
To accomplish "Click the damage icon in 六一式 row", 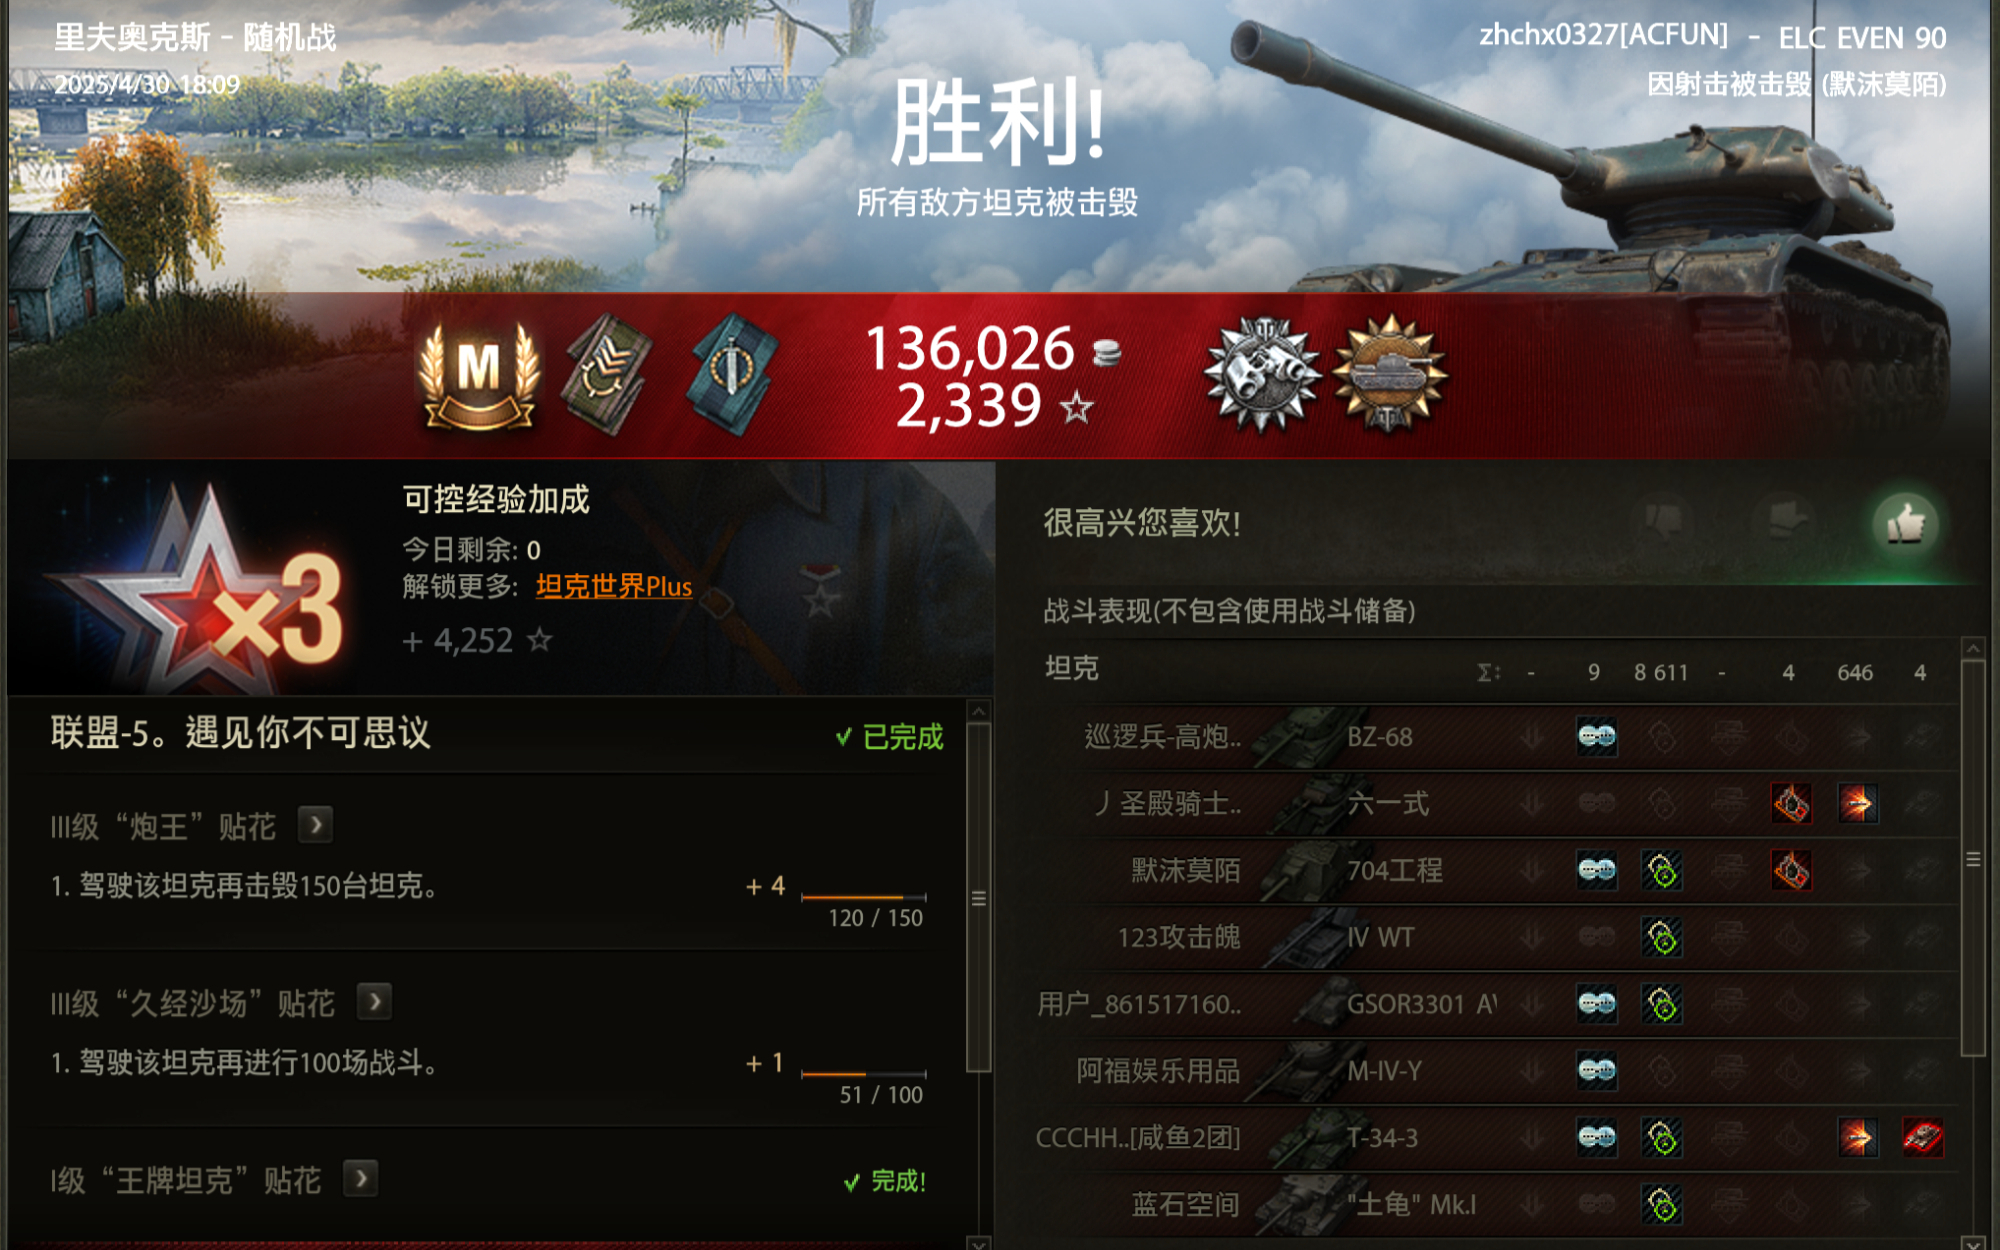I will click(x=1857, y=804).
